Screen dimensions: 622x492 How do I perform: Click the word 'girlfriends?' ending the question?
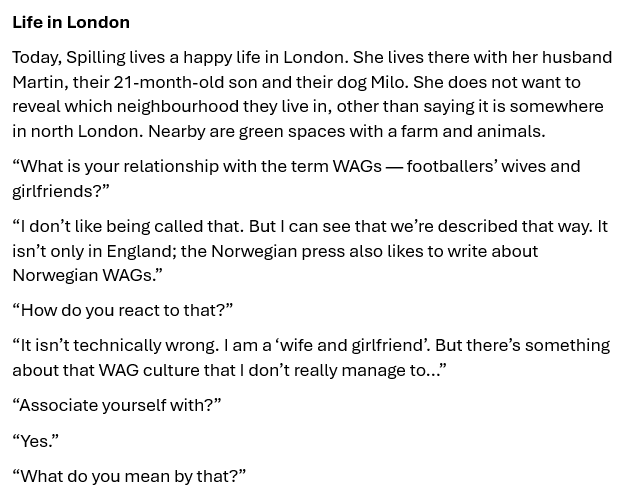pos(61,191)
